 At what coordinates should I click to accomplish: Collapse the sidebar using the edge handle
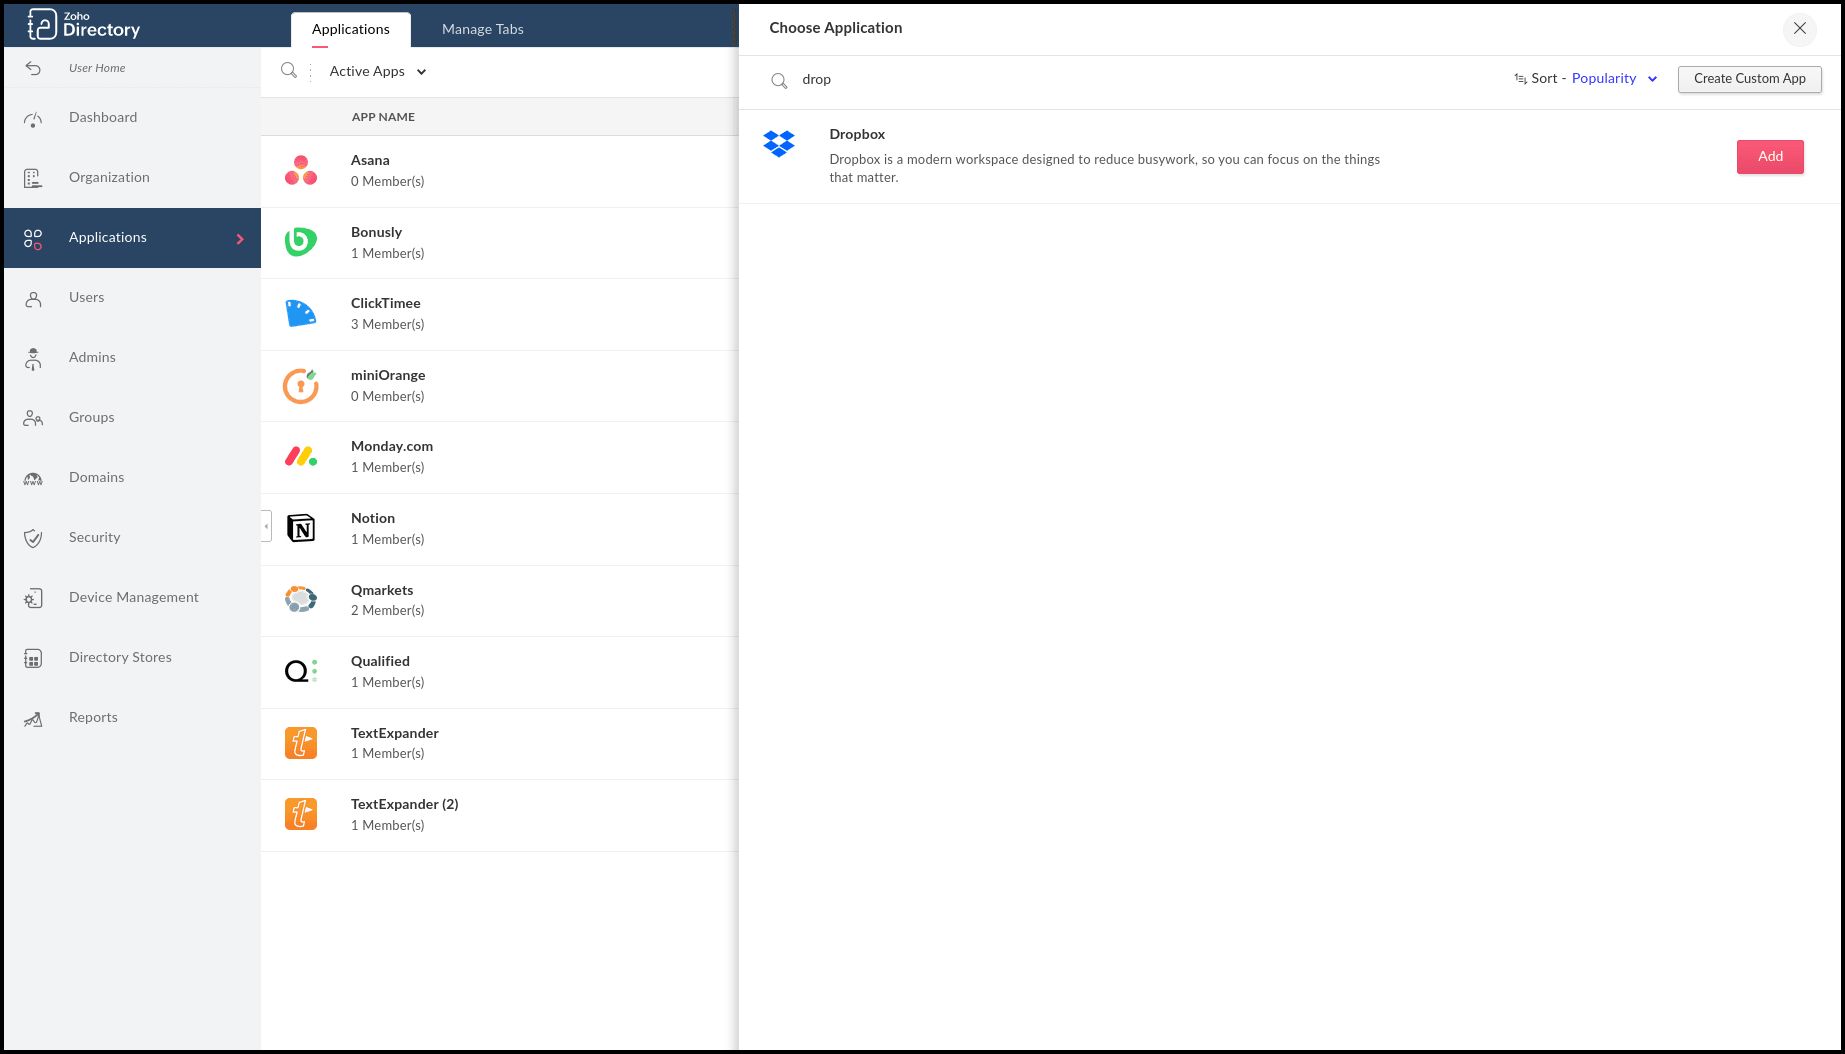pyautogui.click(x=266, y=526)
